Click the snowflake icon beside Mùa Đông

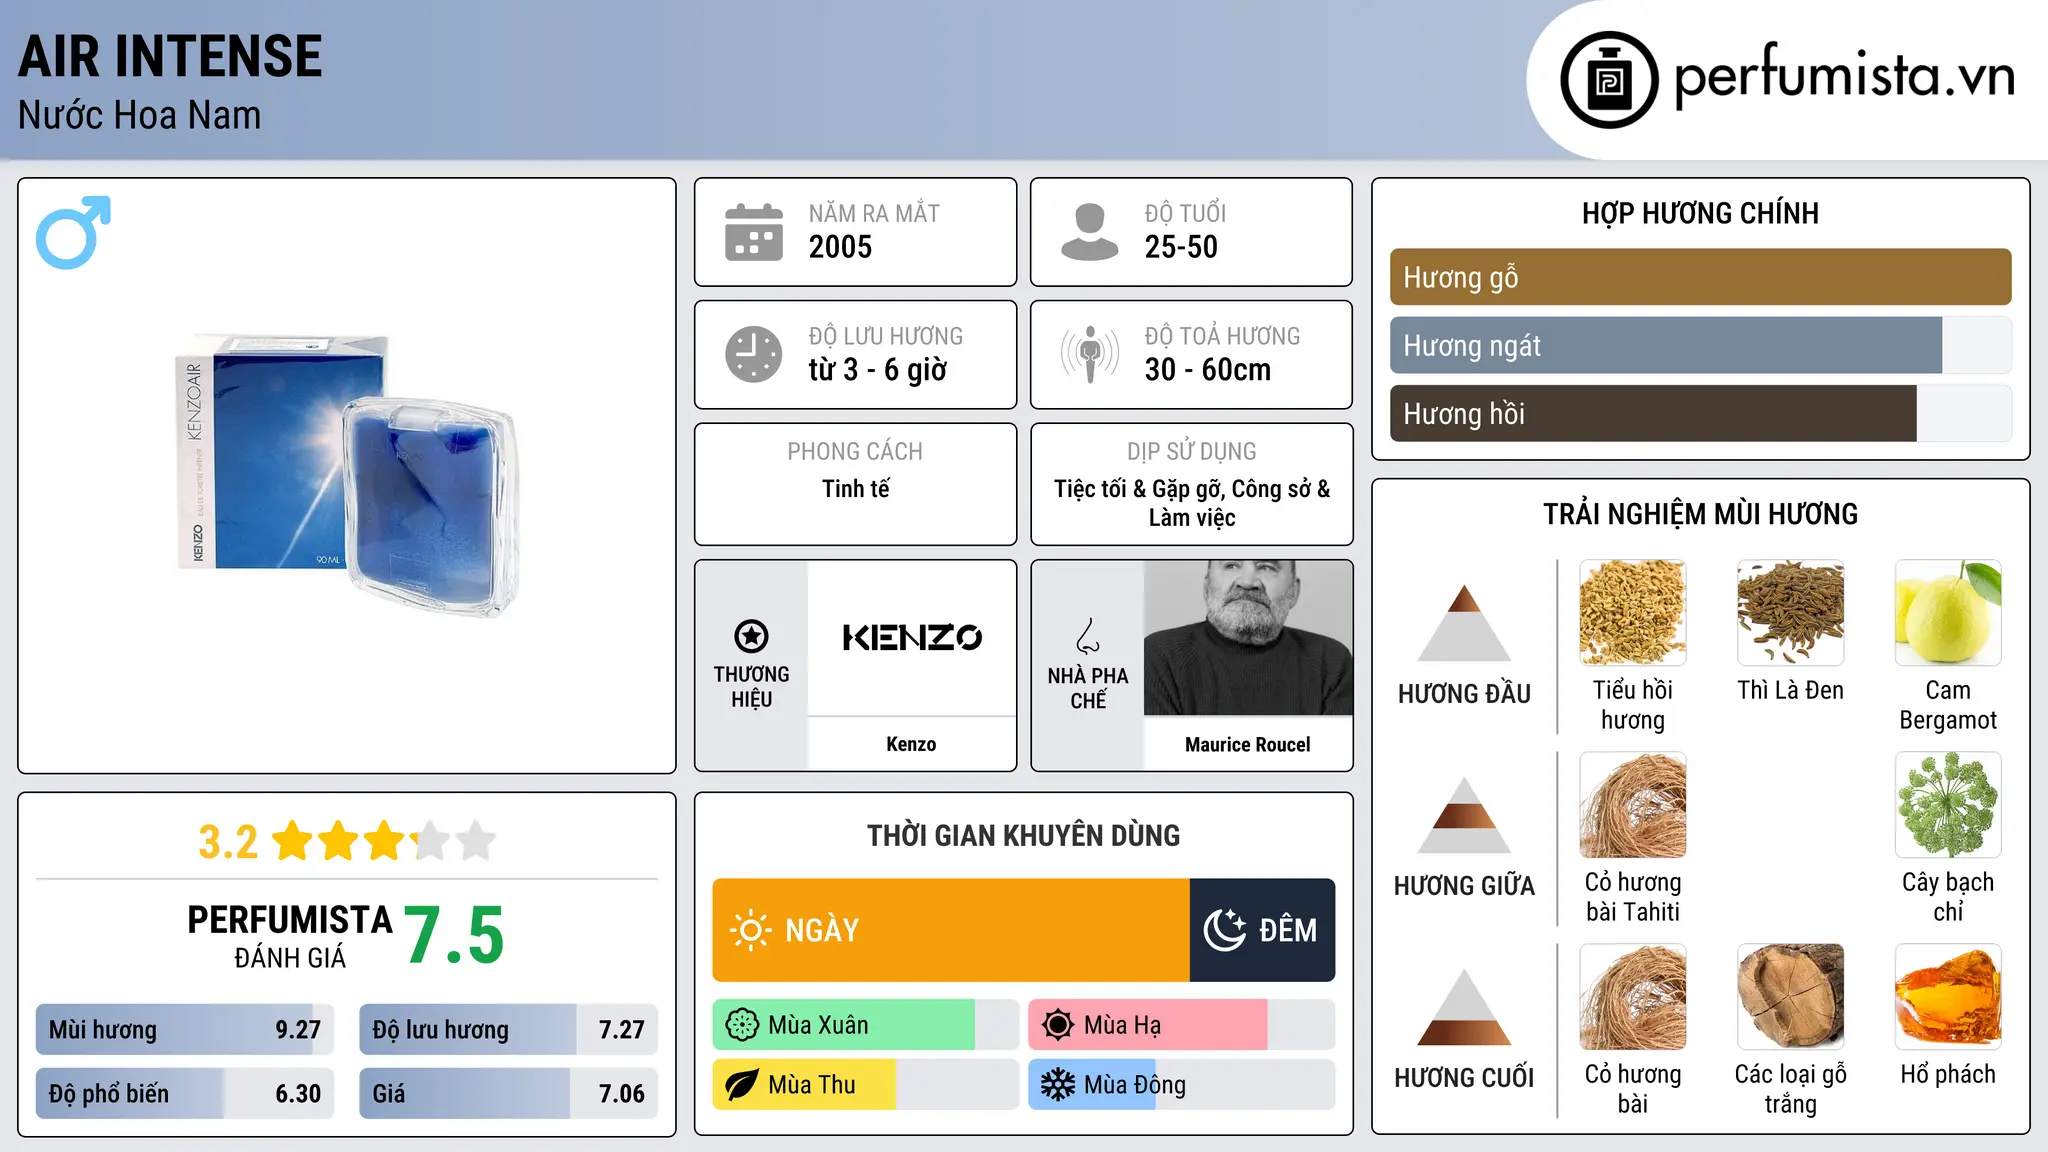click(1058, 1085)
